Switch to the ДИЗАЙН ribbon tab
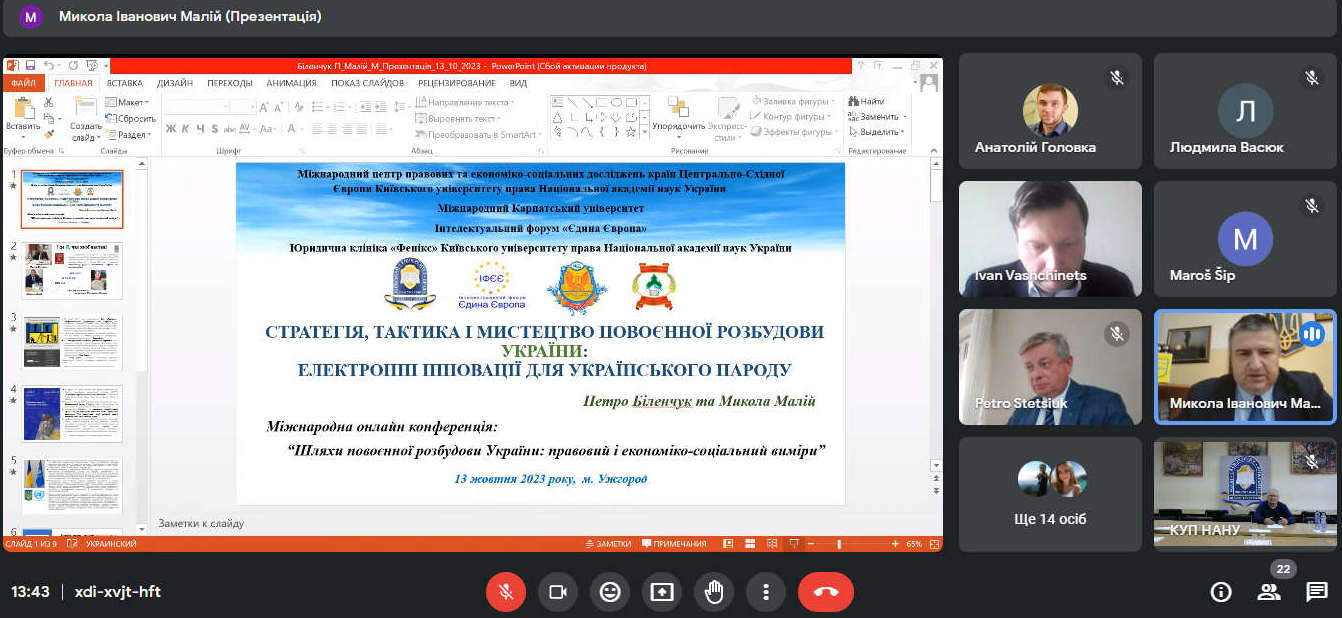 tap(175, 83)
